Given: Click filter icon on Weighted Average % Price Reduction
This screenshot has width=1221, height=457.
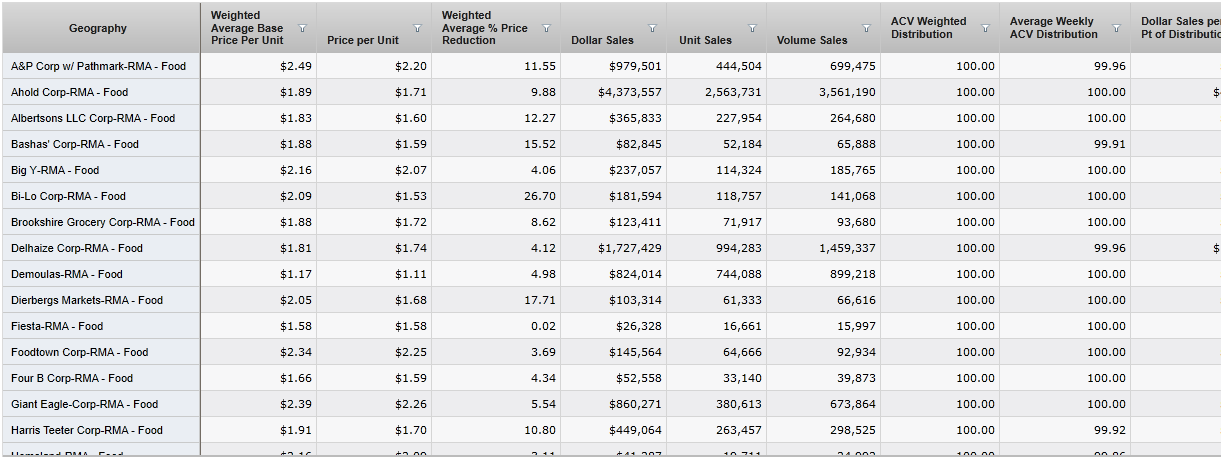Looking at the screenshot, I should click(546, 28).
